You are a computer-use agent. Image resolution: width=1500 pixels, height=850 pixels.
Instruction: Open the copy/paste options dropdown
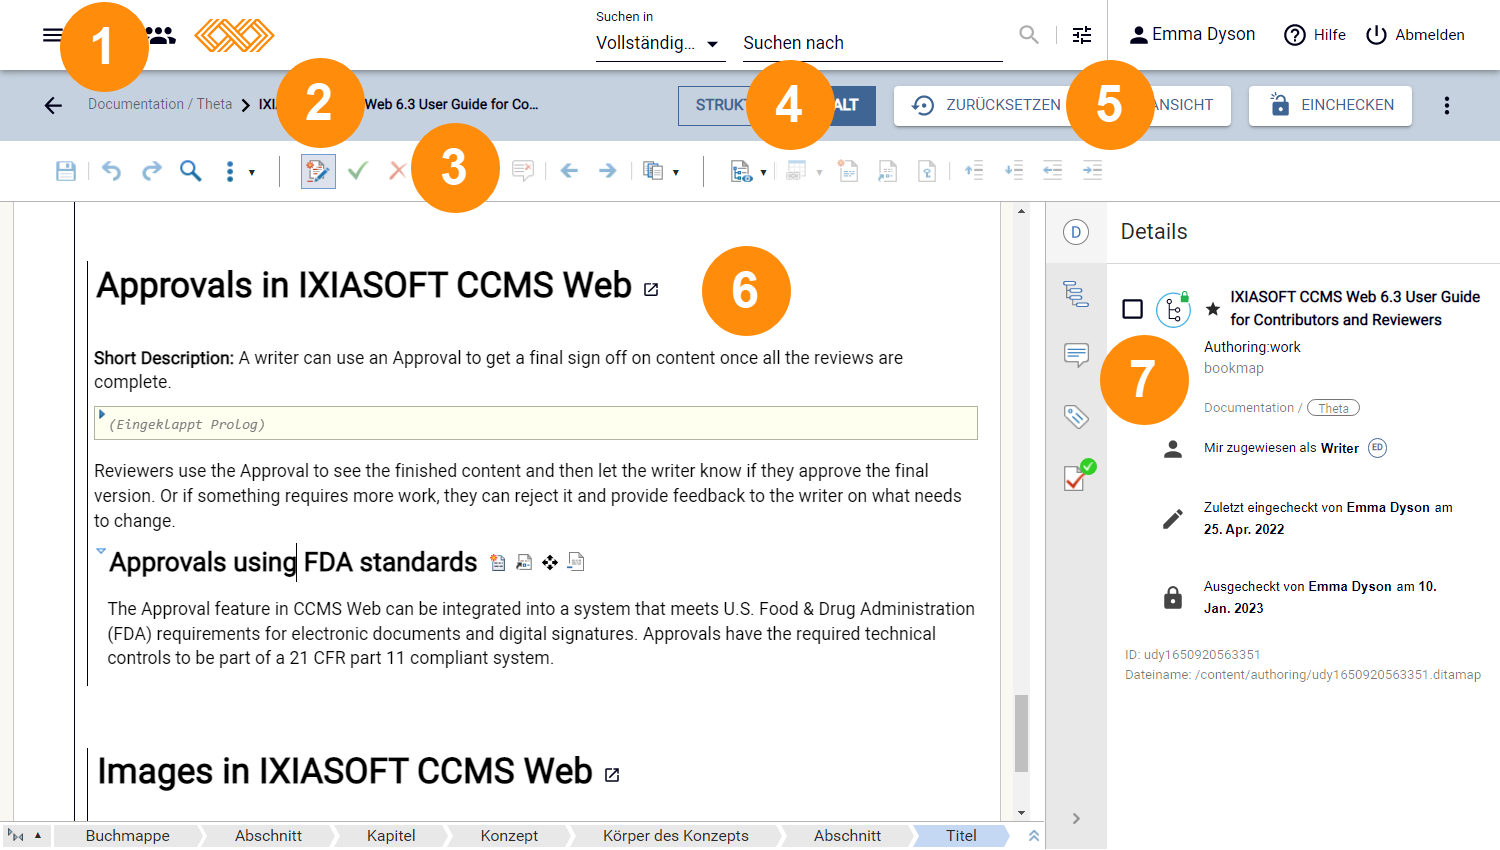(x=660, y=171)
